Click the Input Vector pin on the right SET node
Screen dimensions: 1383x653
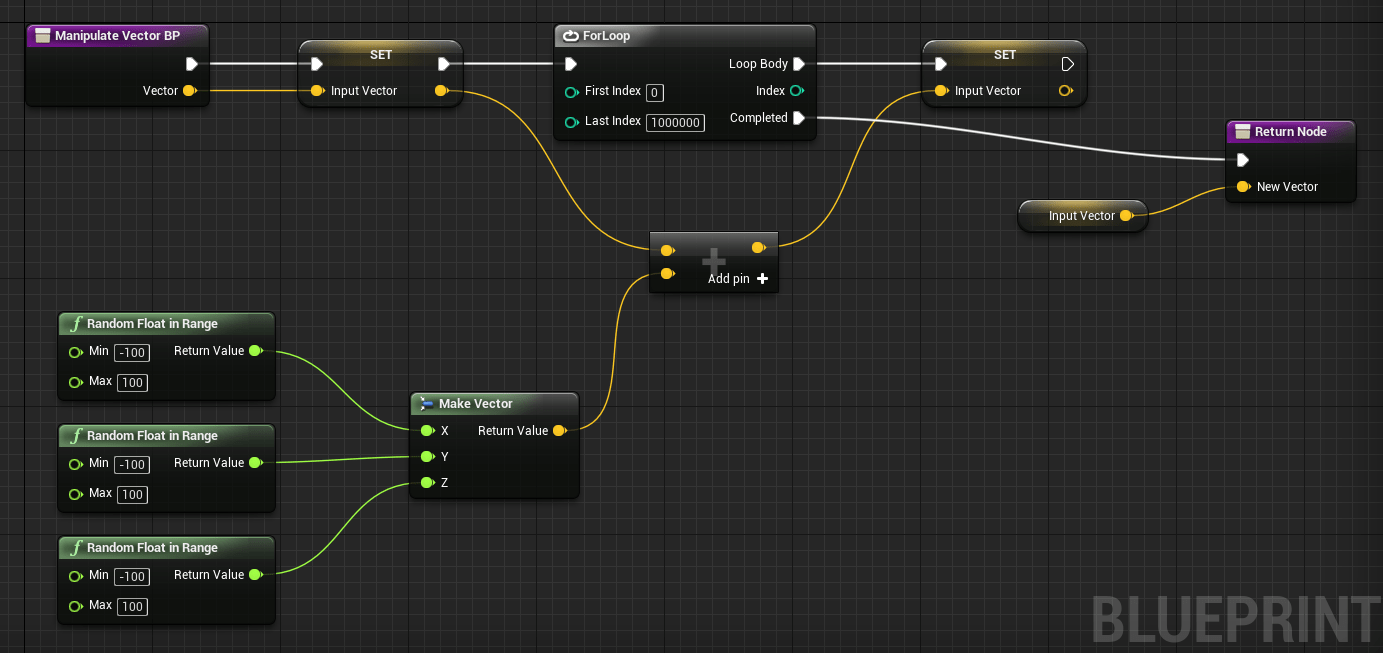941,90
